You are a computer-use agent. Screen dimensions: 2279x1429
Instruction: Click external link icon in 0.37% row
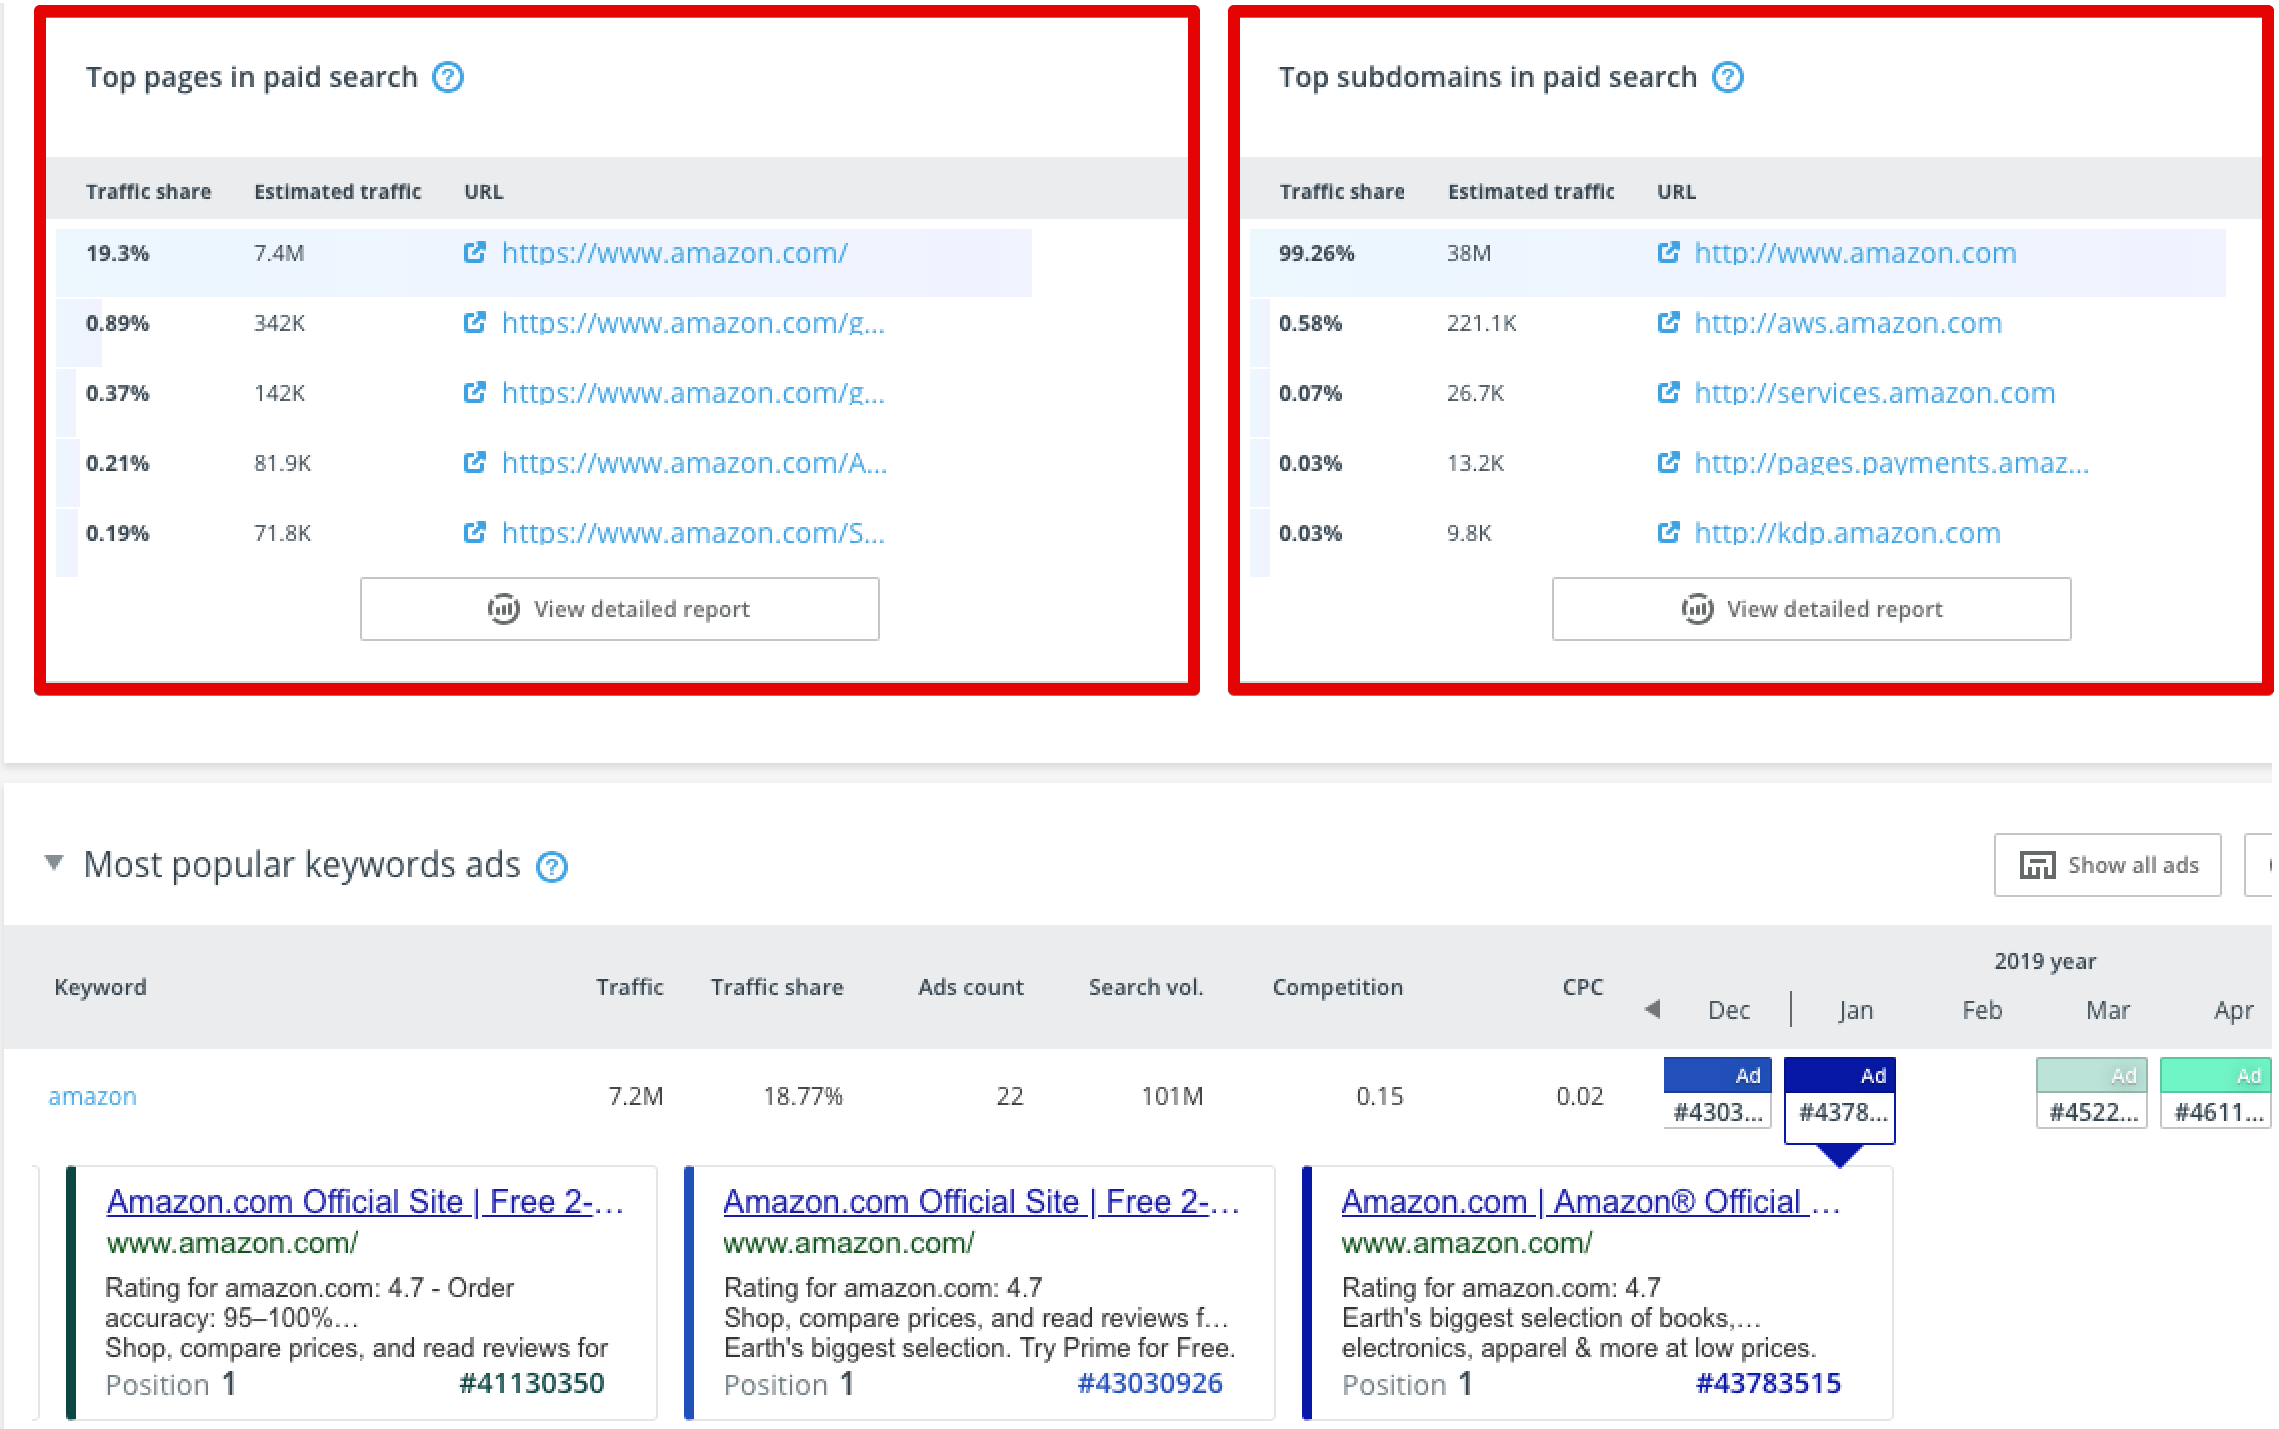[475, 392]
